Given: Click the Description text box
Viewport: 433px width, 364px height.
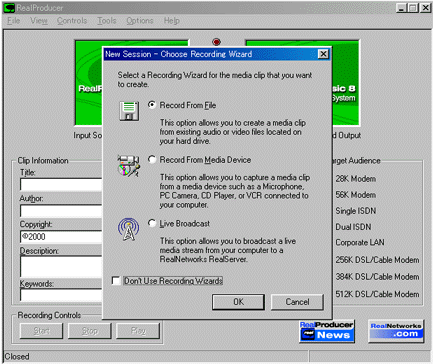Looking at the screenshot, I should tap(61, 267).
